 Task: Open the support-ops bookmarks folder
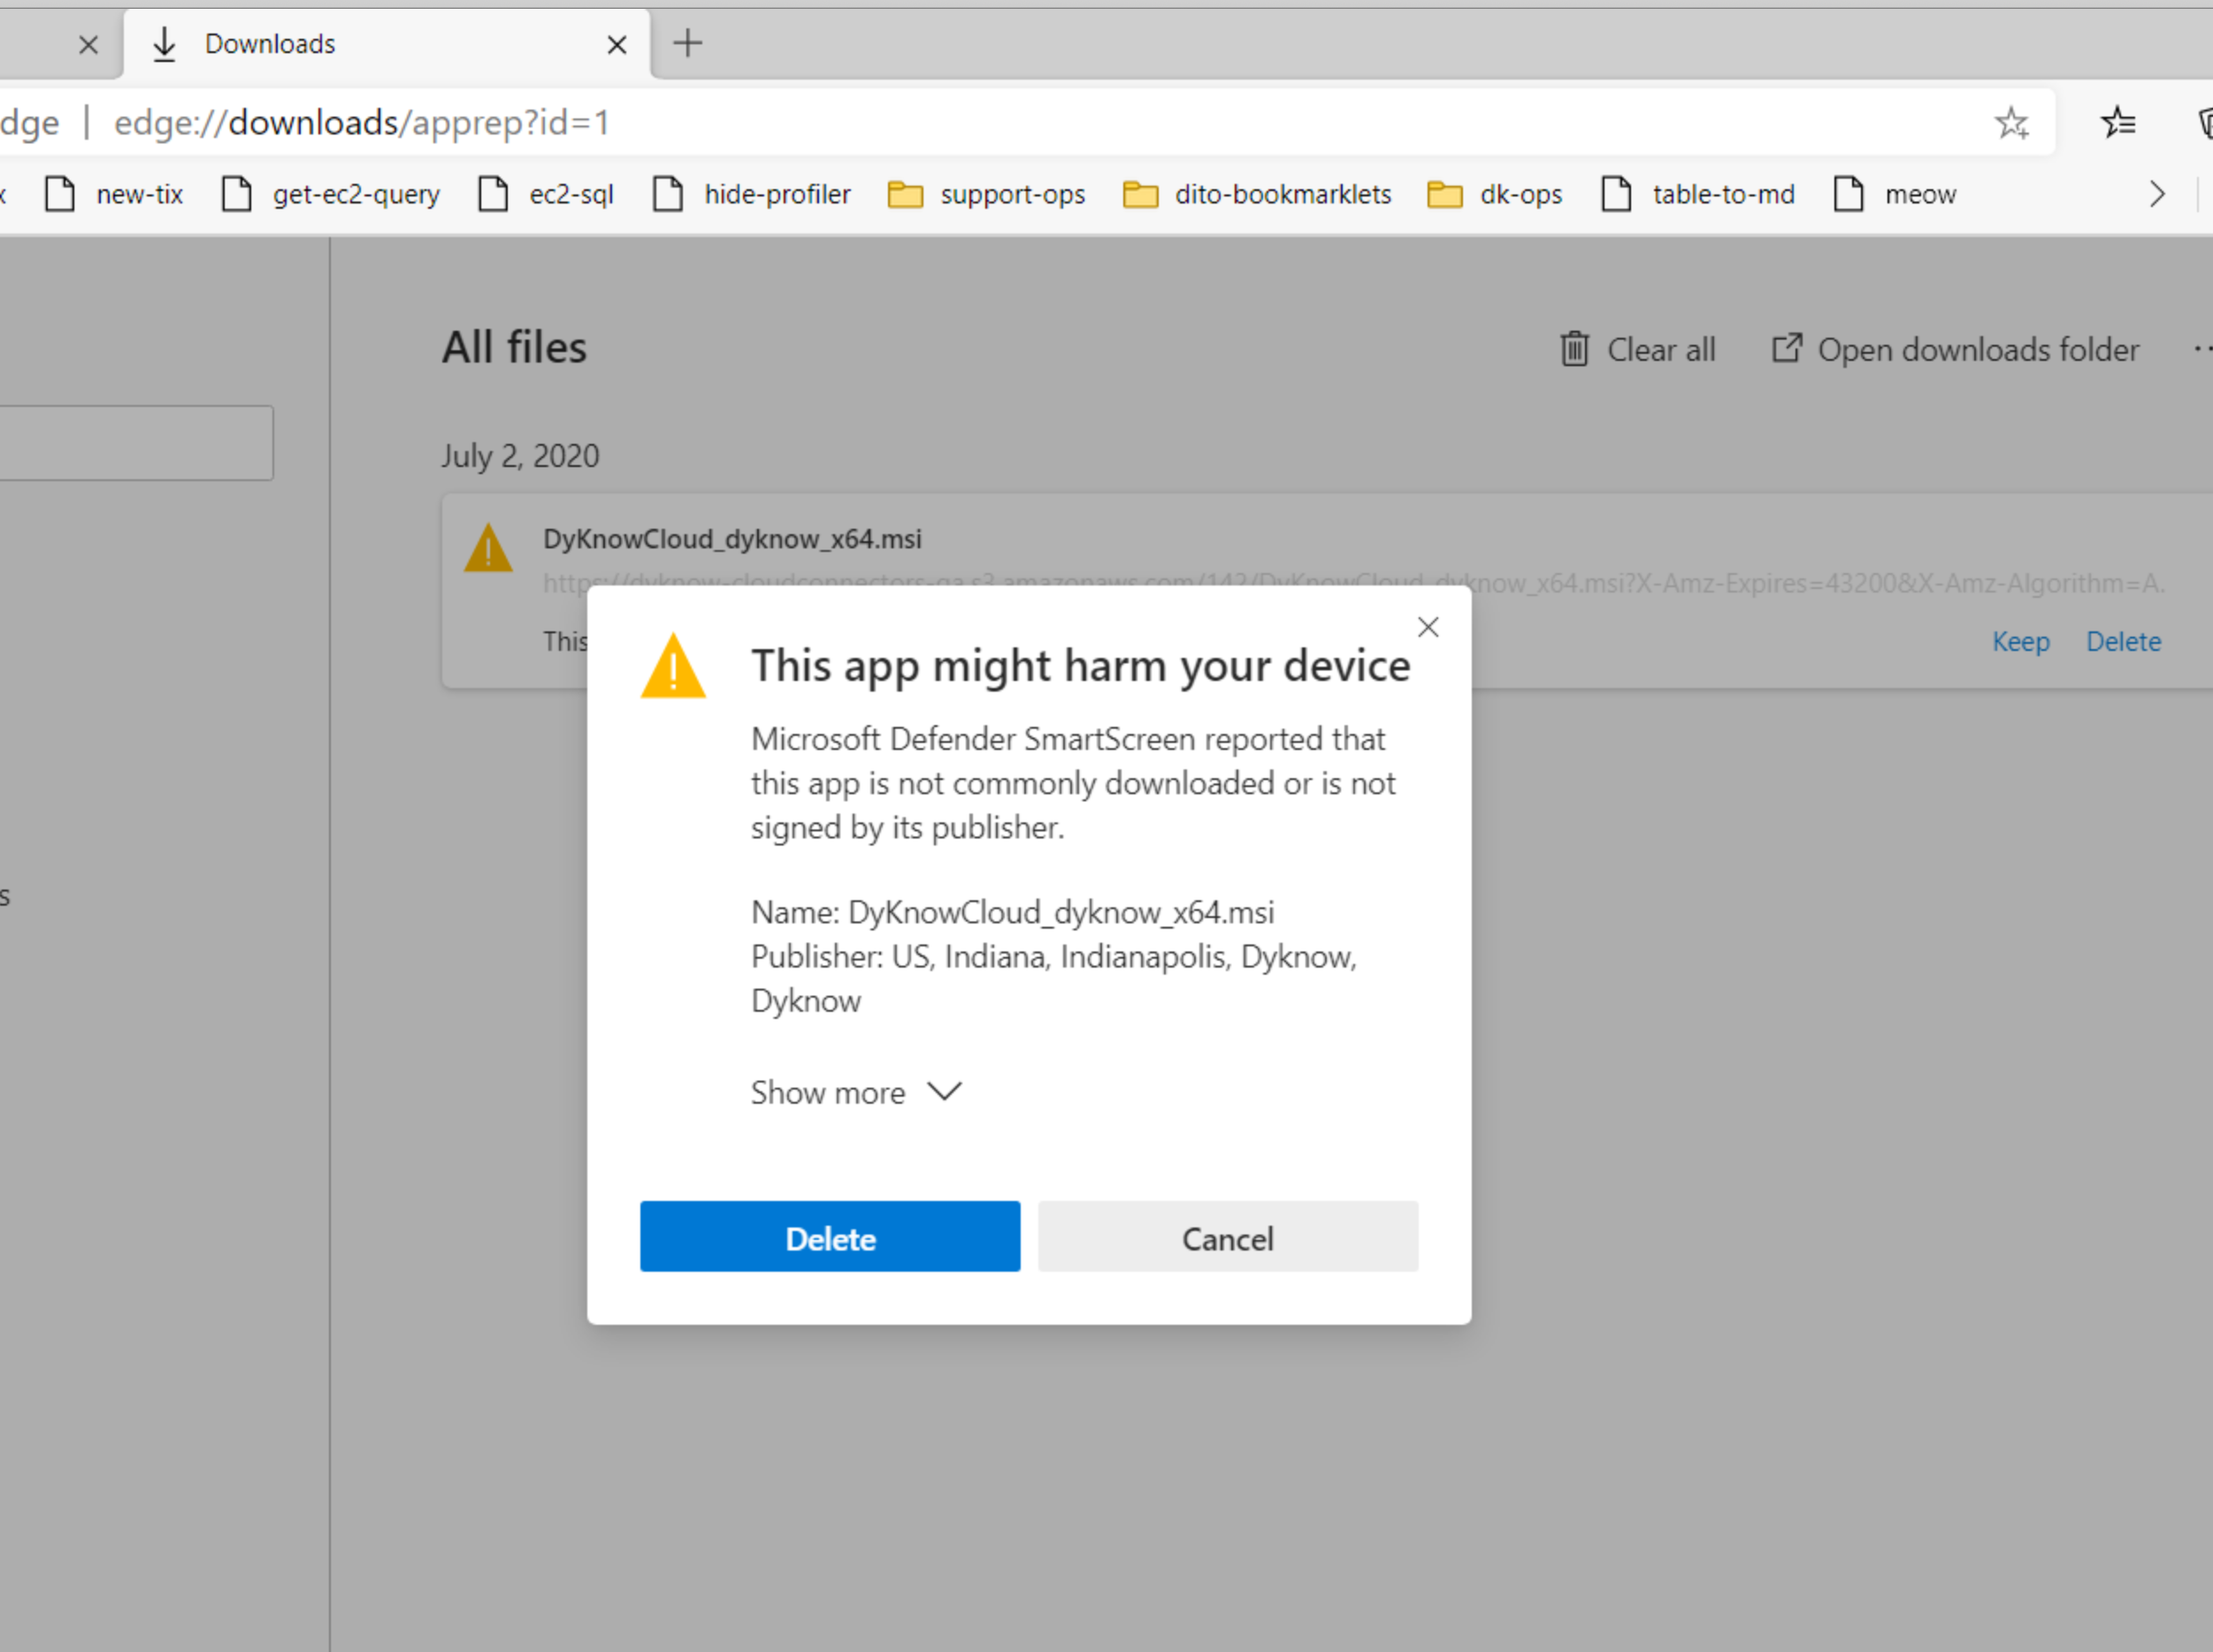[x=985, y=194]
